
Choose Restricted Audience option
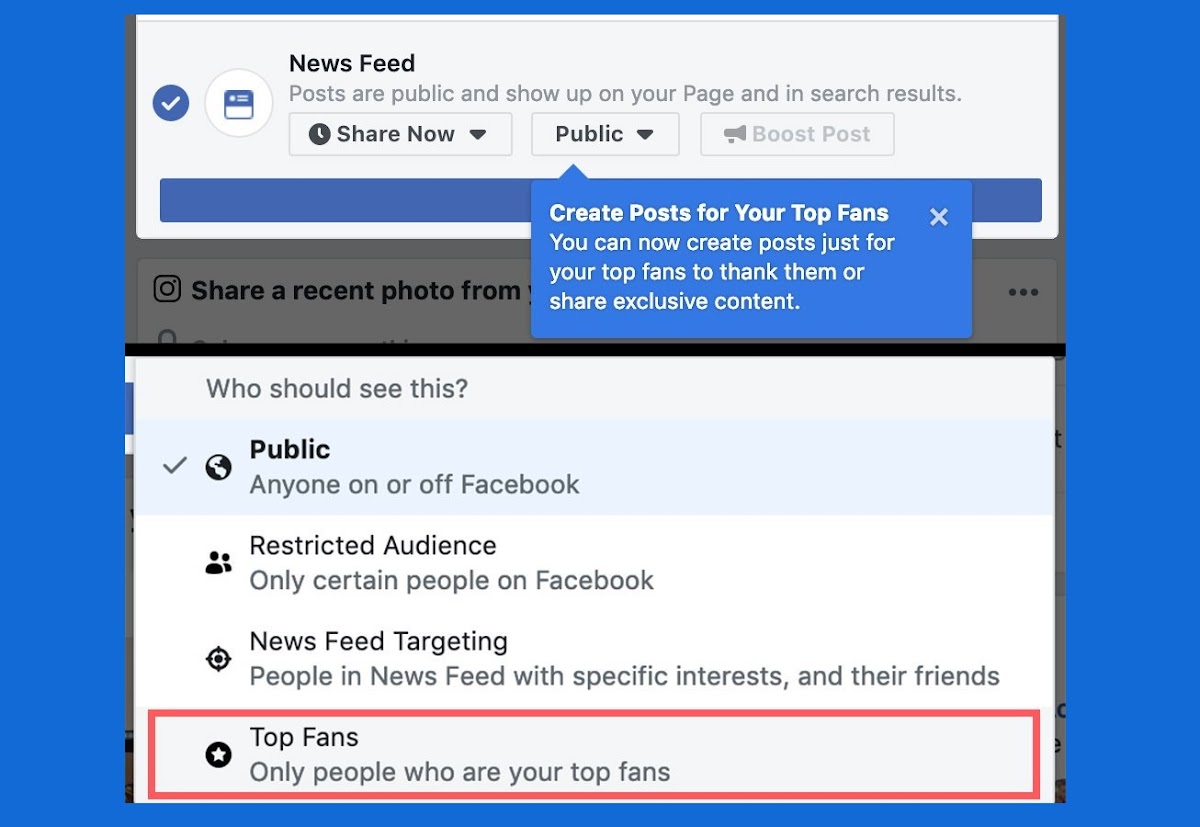pos(594,563)
